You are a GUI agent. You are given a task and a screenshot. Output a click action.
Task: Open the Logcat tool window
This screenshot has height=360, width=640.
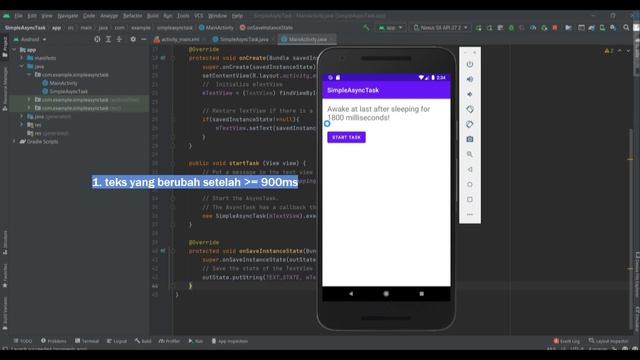point(117,341)
